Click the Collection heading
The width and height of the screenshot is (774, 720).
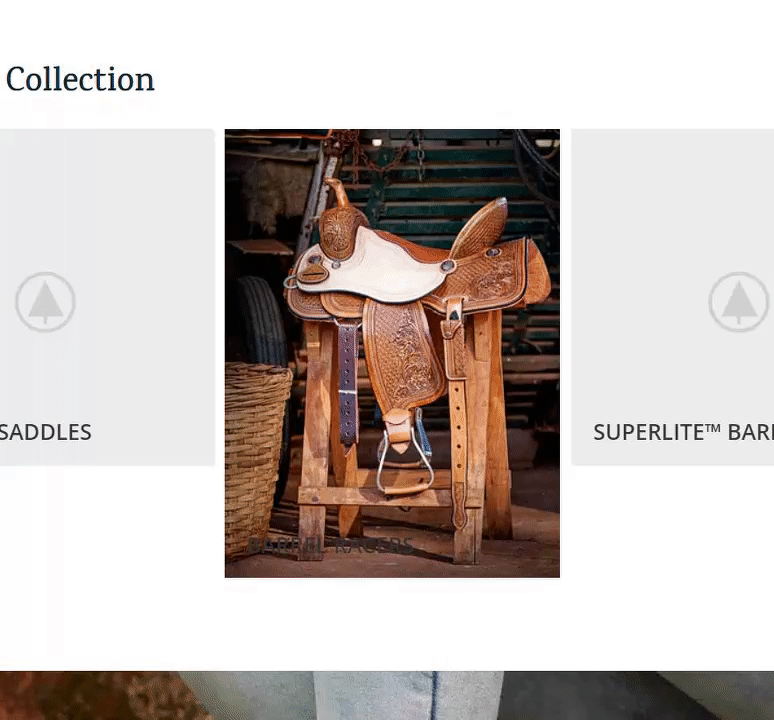(80, 79)
